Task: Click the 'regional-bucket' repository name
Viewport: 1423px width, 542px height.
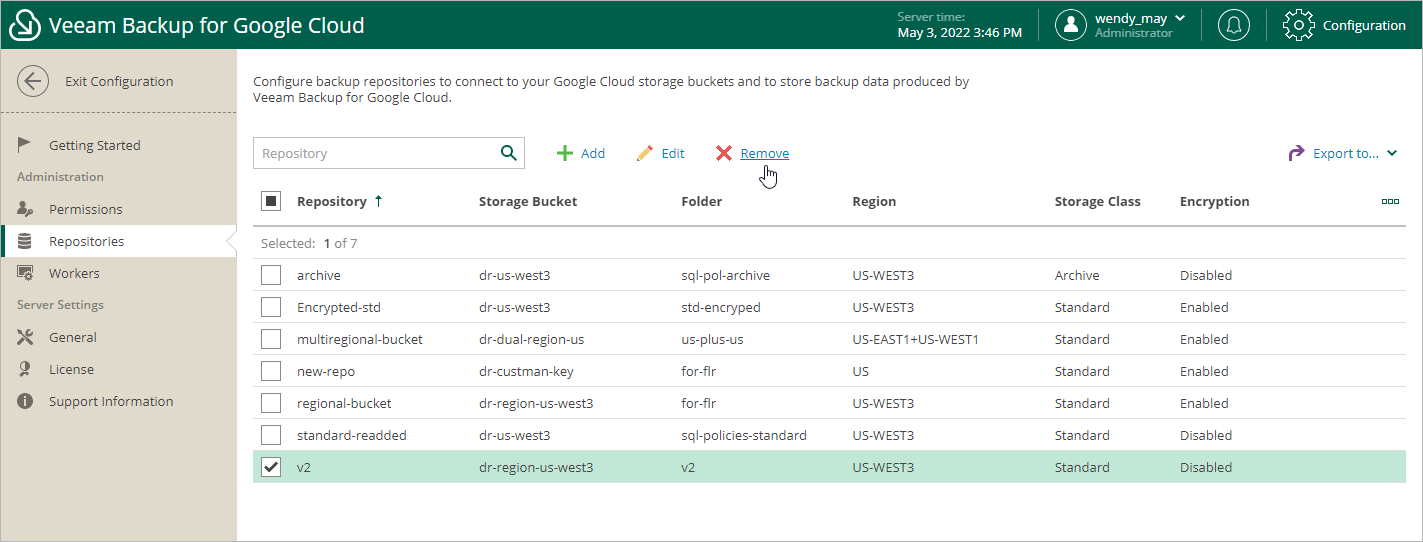Action: (344, 403)
